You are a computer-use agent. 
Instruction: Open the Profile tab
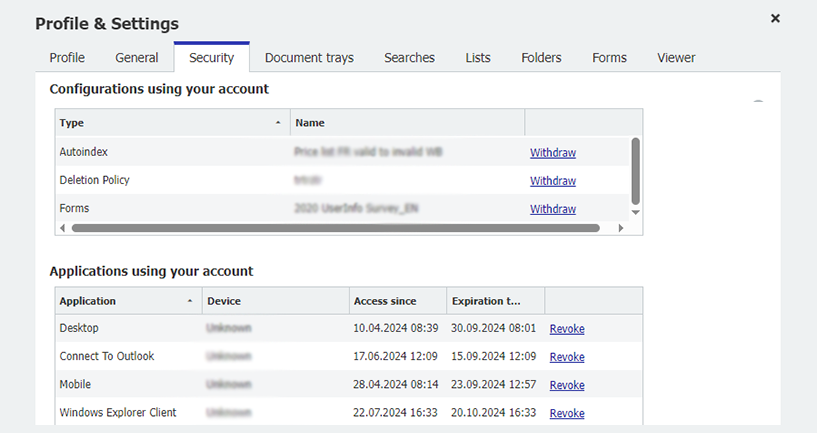coord(67,58)
